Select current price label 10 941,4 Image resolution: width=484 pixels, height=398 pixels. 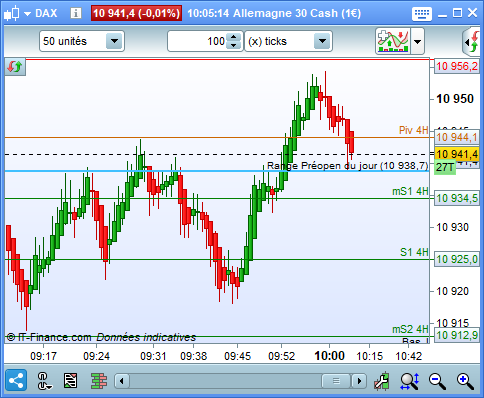point(457,154)
